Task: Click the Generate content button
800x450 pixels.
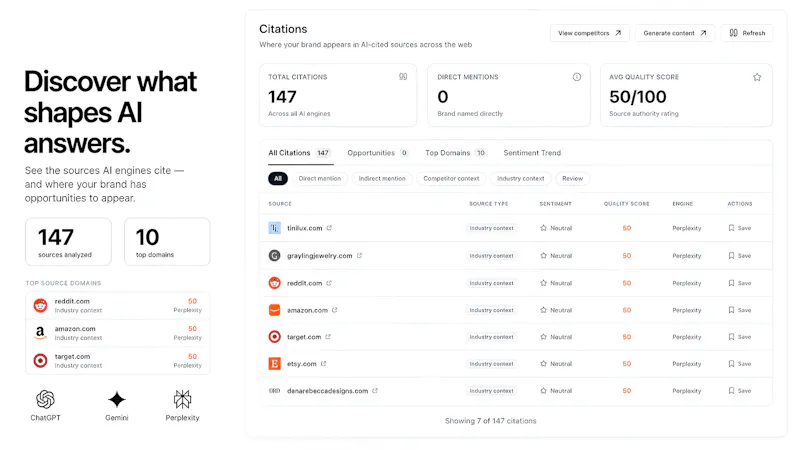Action: click(x=674, y=33)
